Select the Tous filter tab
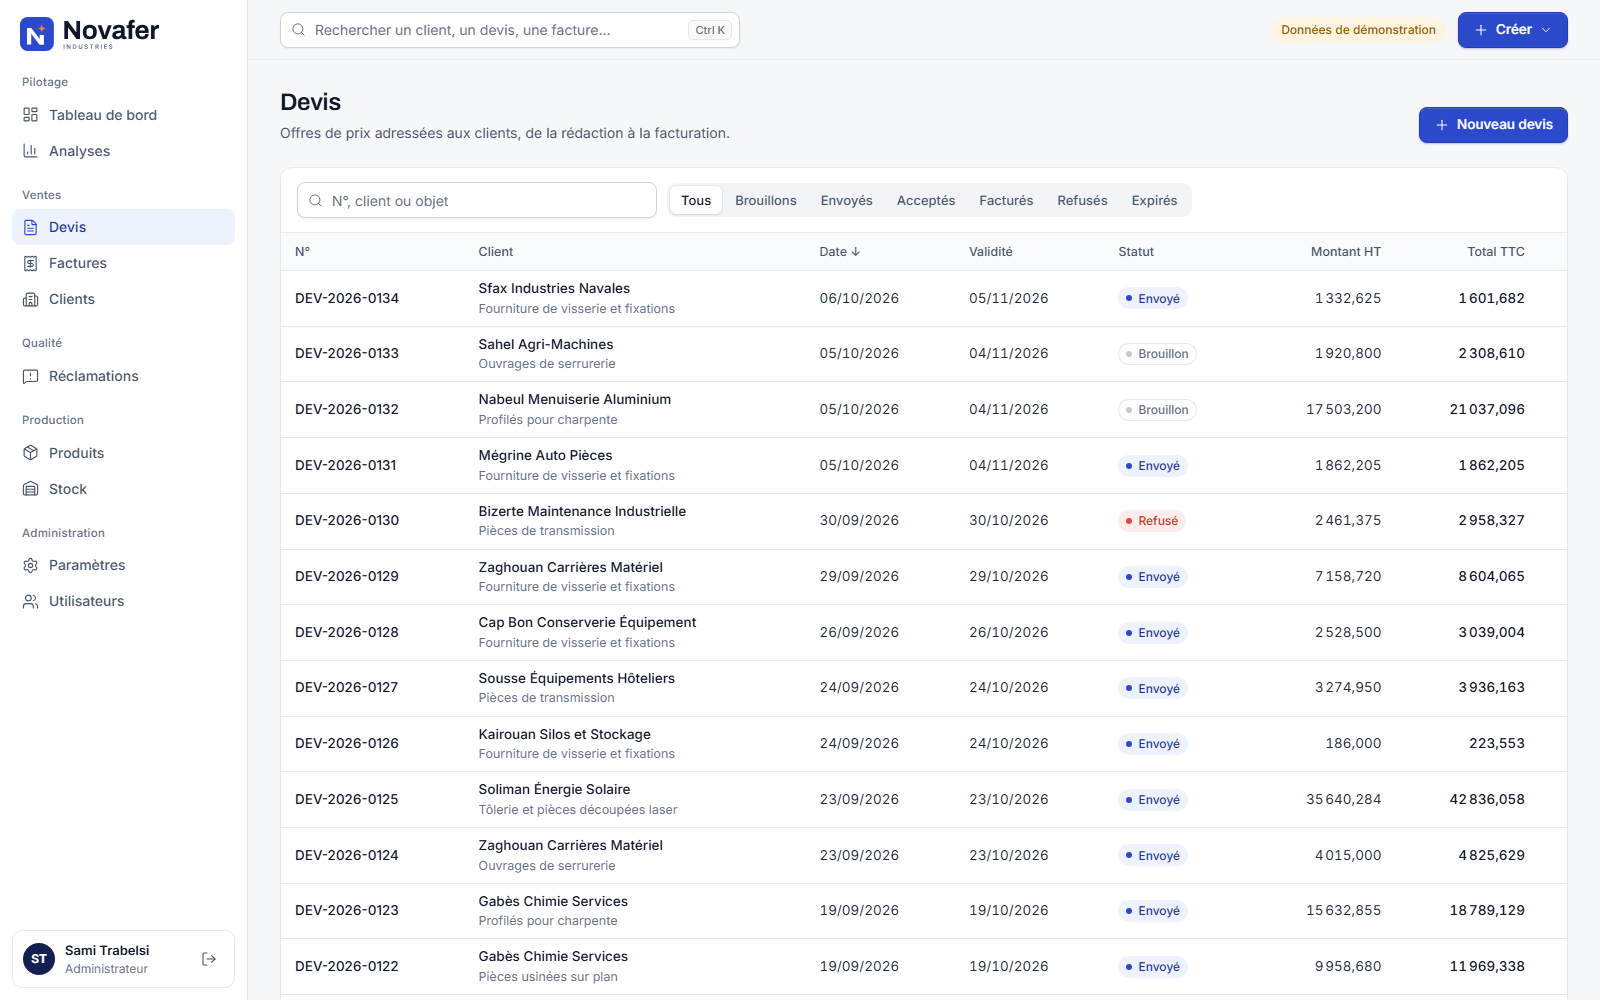The width and height of the screenshot is (1600, 1000). coord(696,200)
